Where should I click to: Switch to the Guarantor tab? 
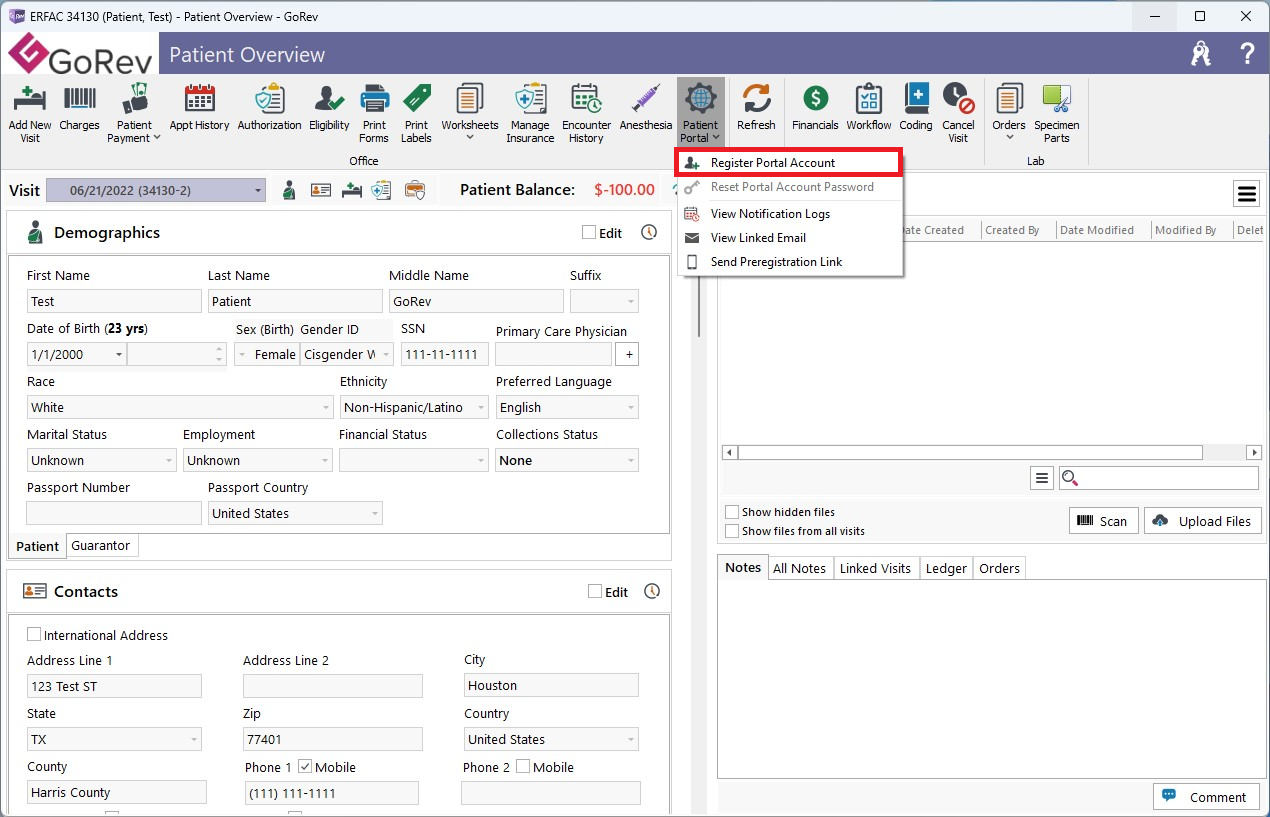click(101, 545)
